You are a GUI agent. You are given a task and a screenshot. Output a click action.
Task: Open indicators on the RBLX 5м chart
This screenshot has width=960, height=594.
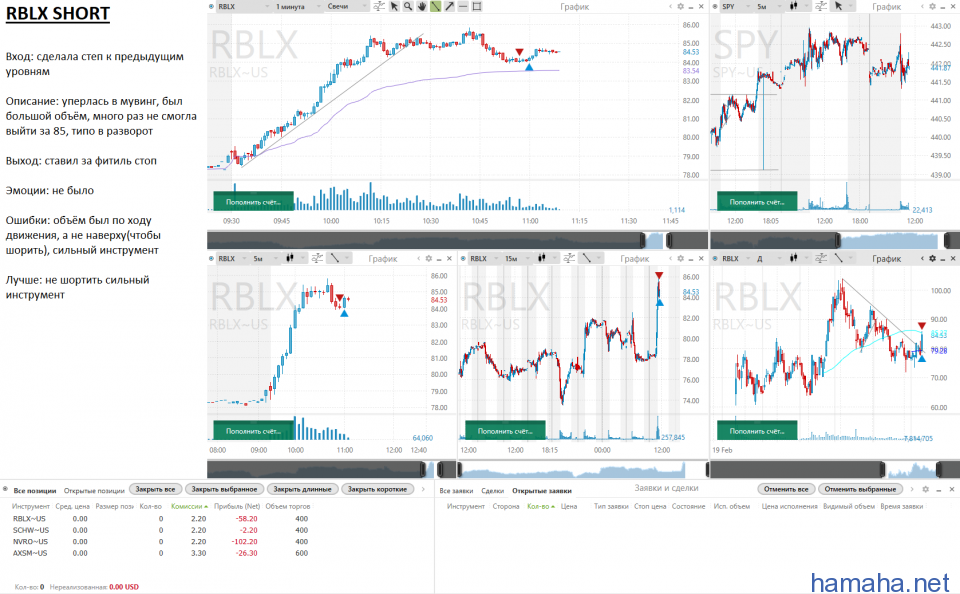(x=317, y=258)
